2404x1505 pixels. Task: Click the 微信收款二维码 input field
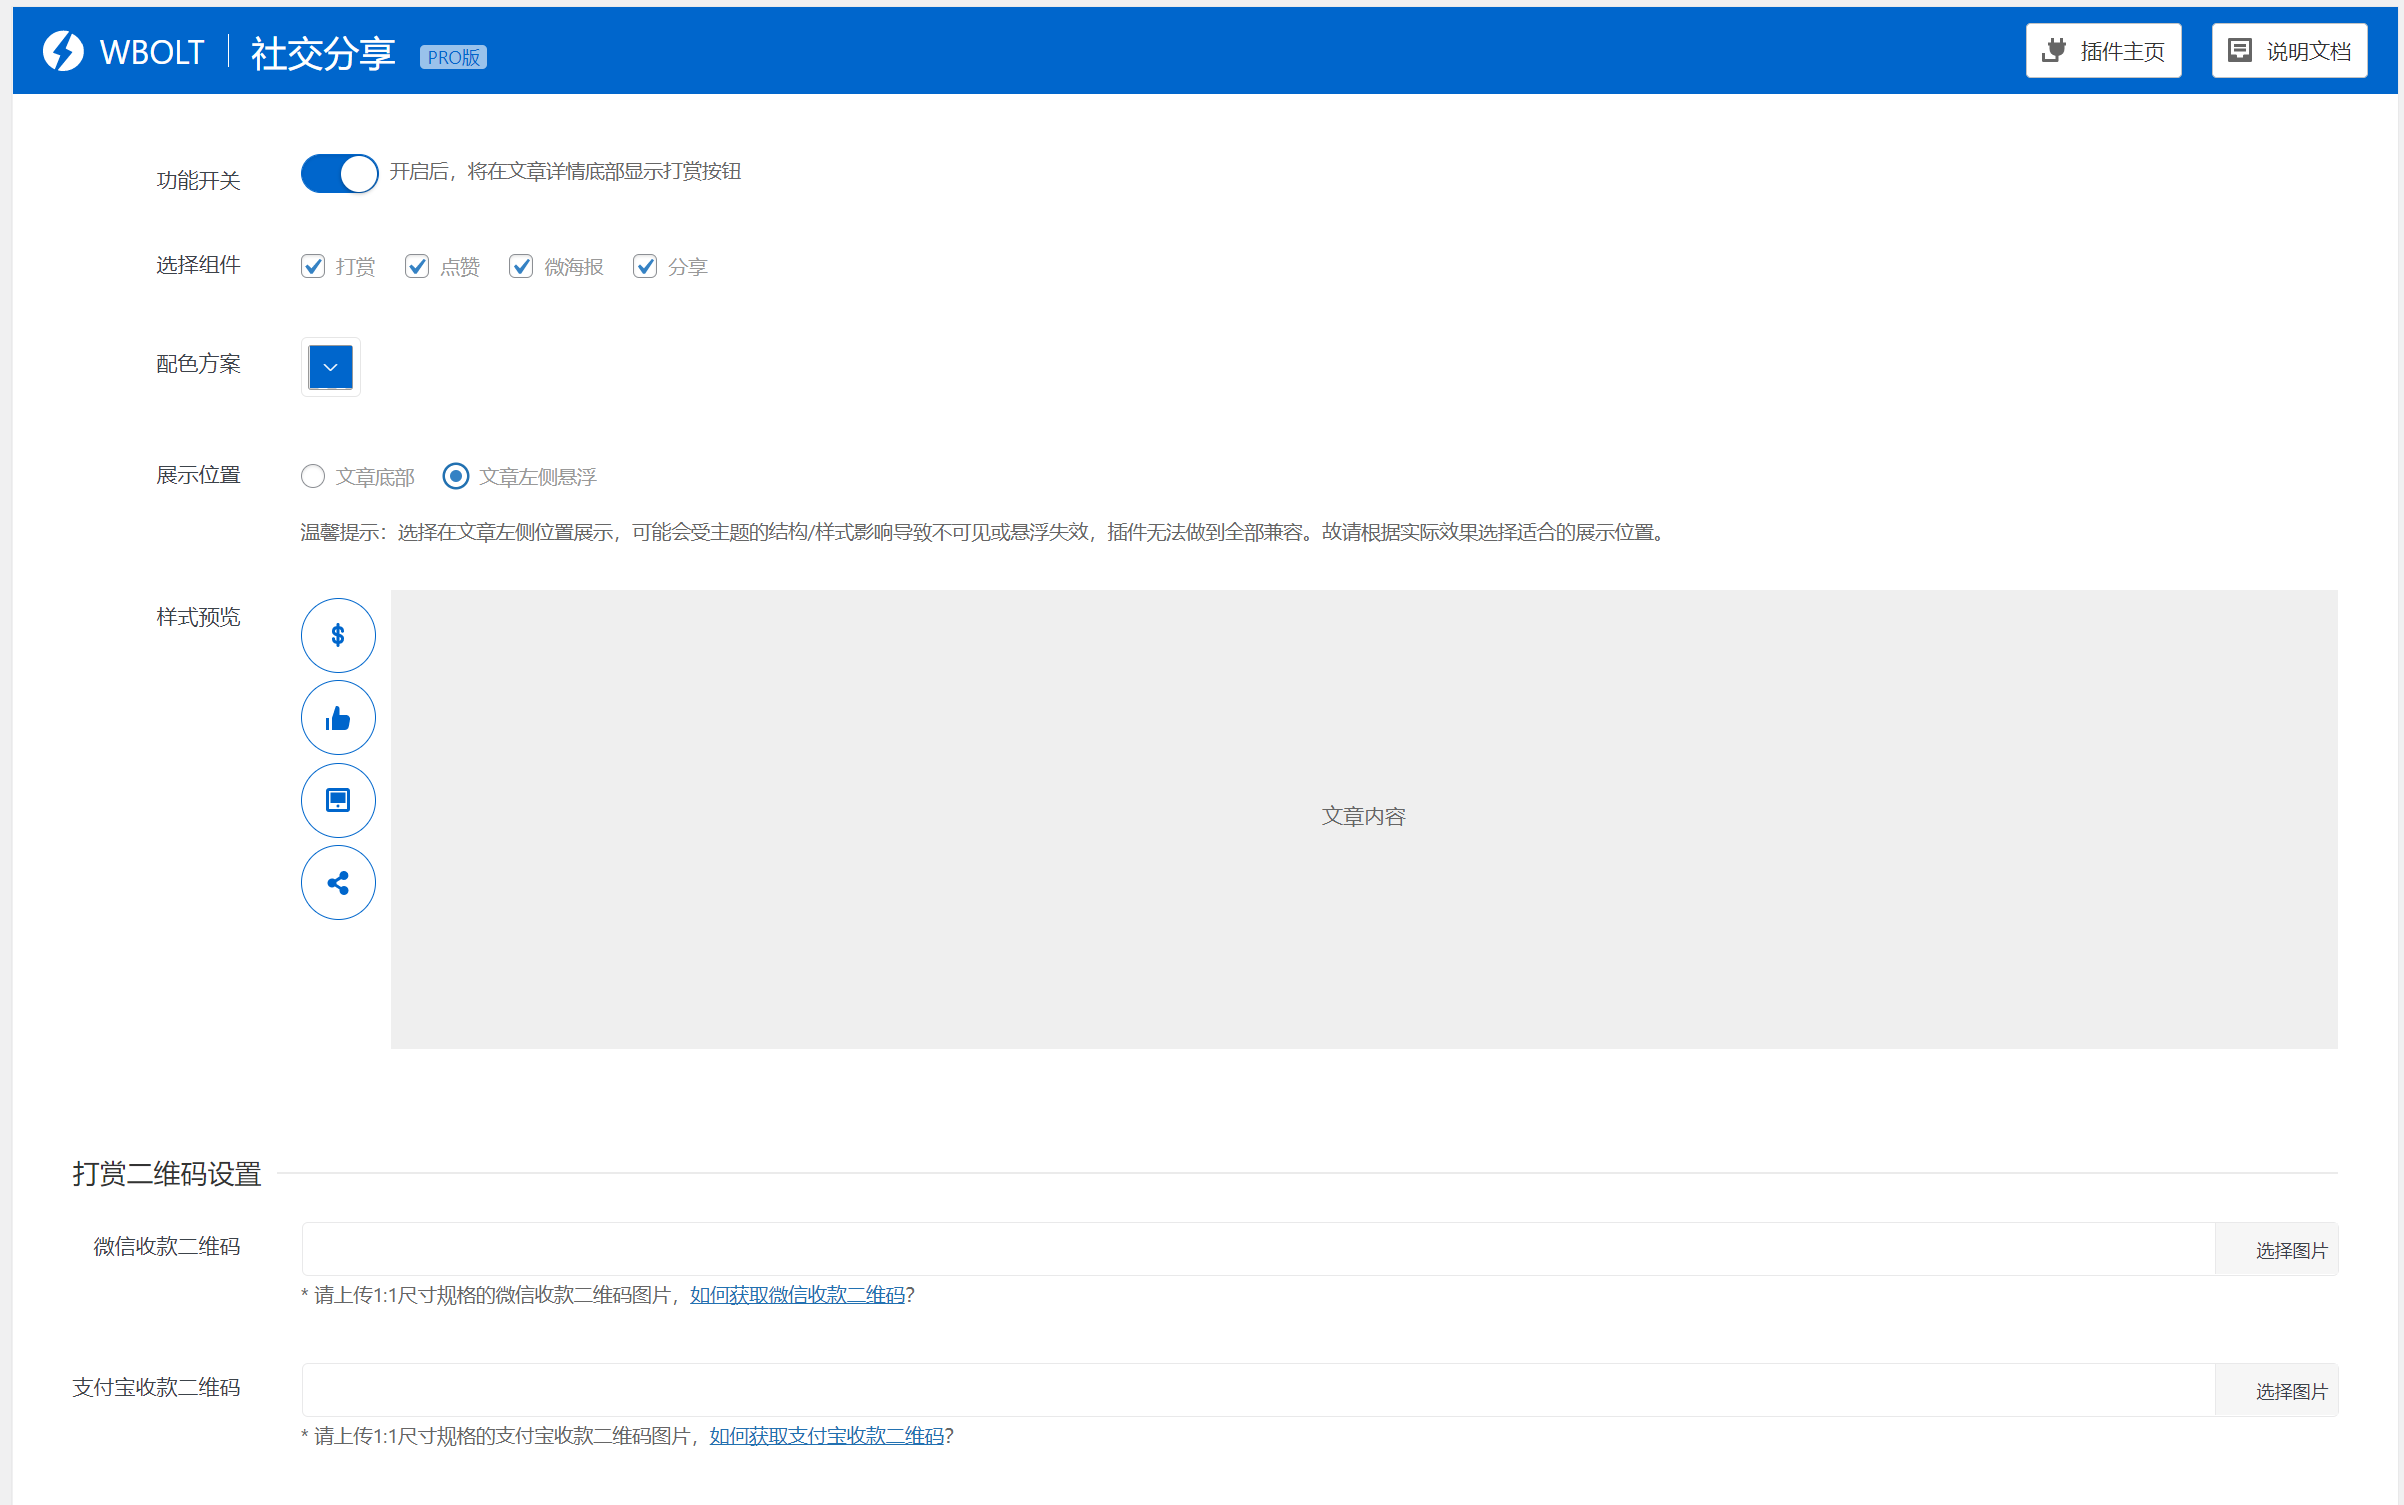point(1257,1249)
